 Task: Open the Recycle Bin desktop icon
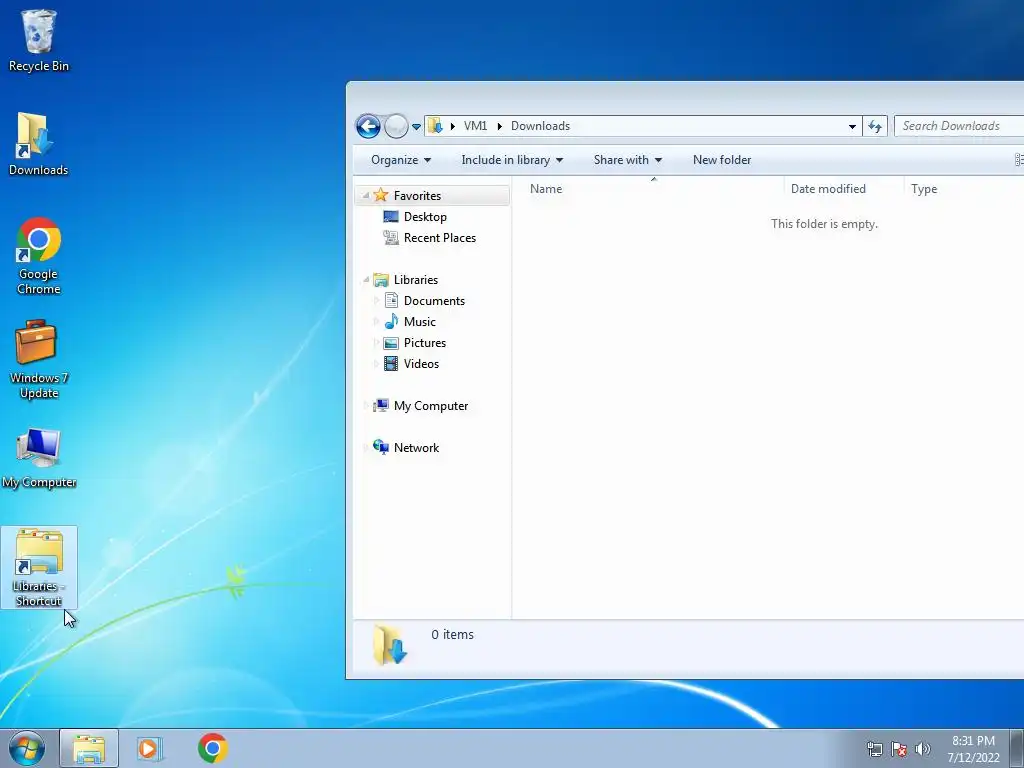tap(39, 40)
